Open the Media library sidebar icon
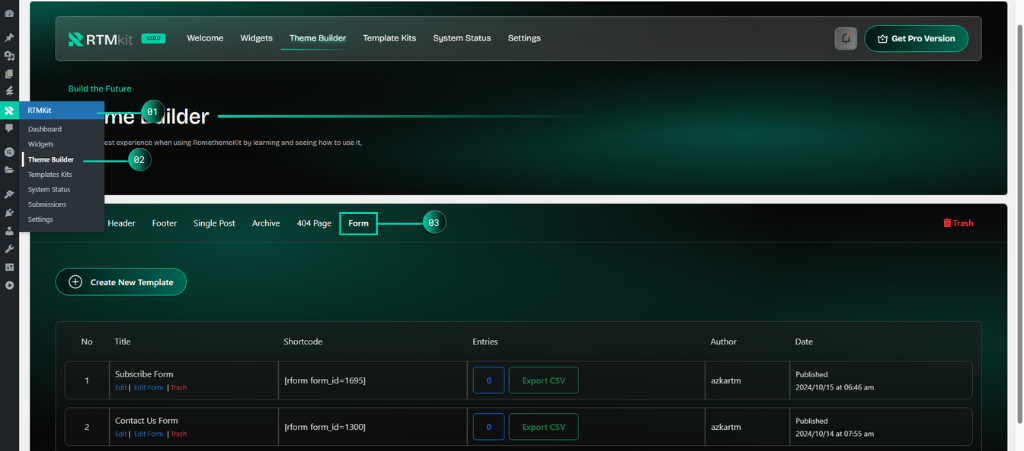 (x=9, y=56)
